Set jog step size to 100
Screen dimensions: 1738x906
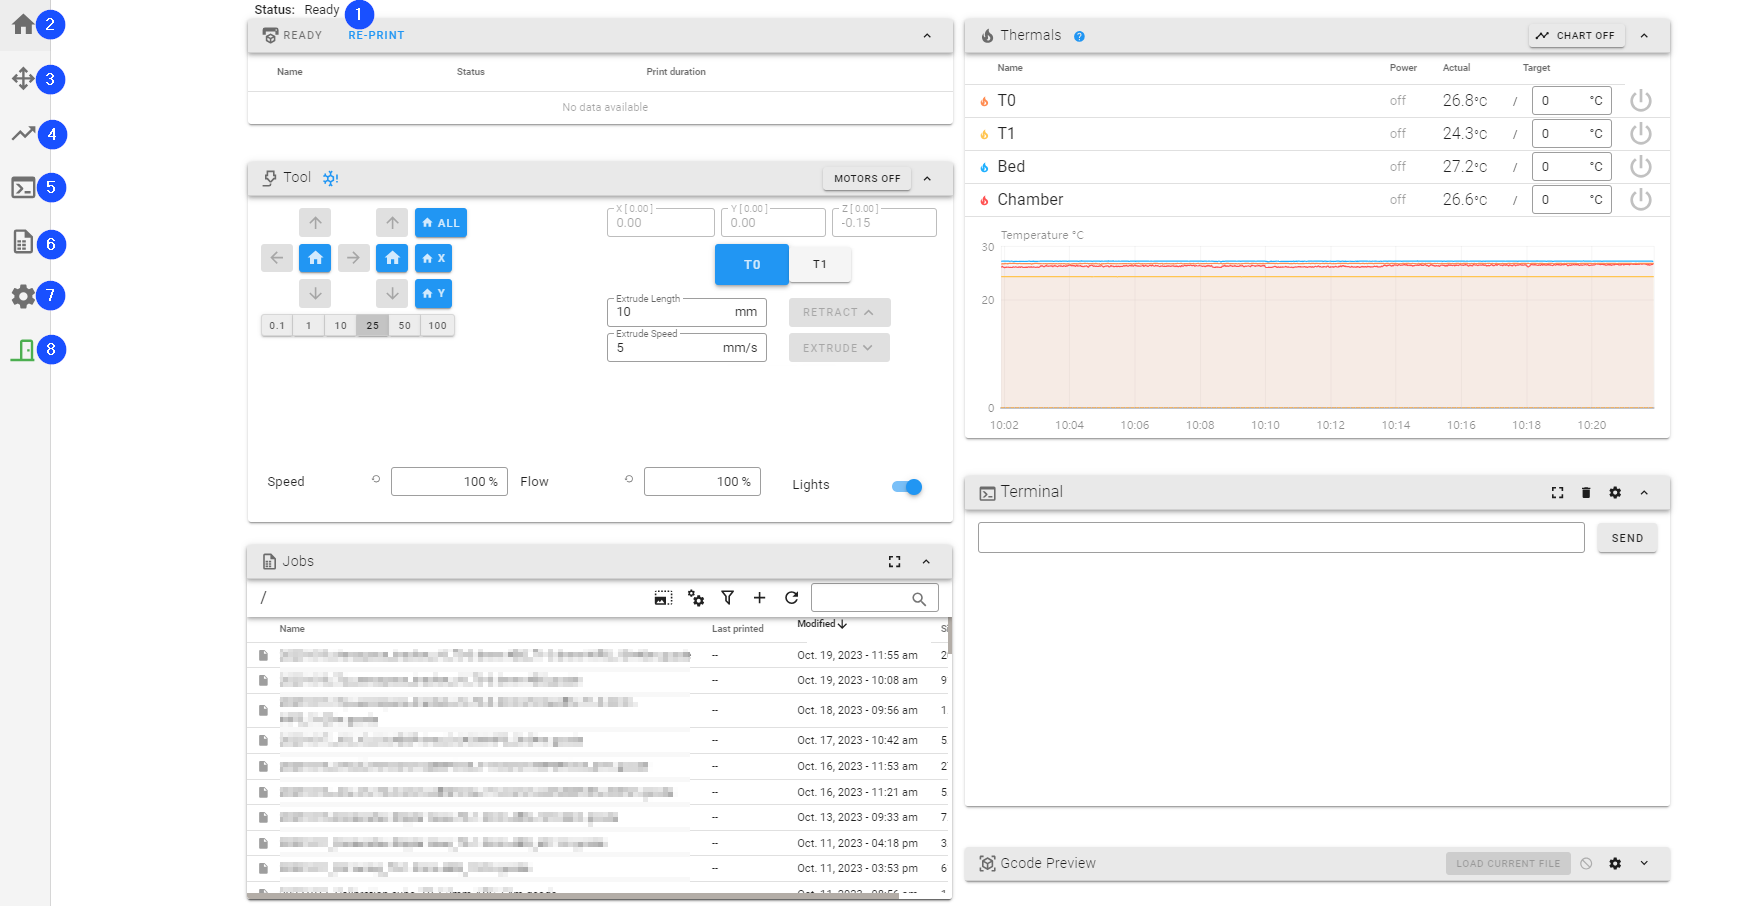(437, 325)
